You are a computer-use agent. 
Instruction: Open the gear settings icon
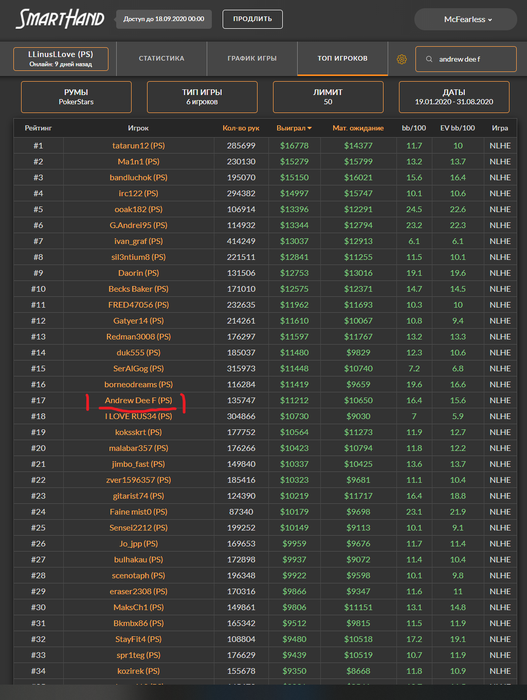(x=402, y=59)
